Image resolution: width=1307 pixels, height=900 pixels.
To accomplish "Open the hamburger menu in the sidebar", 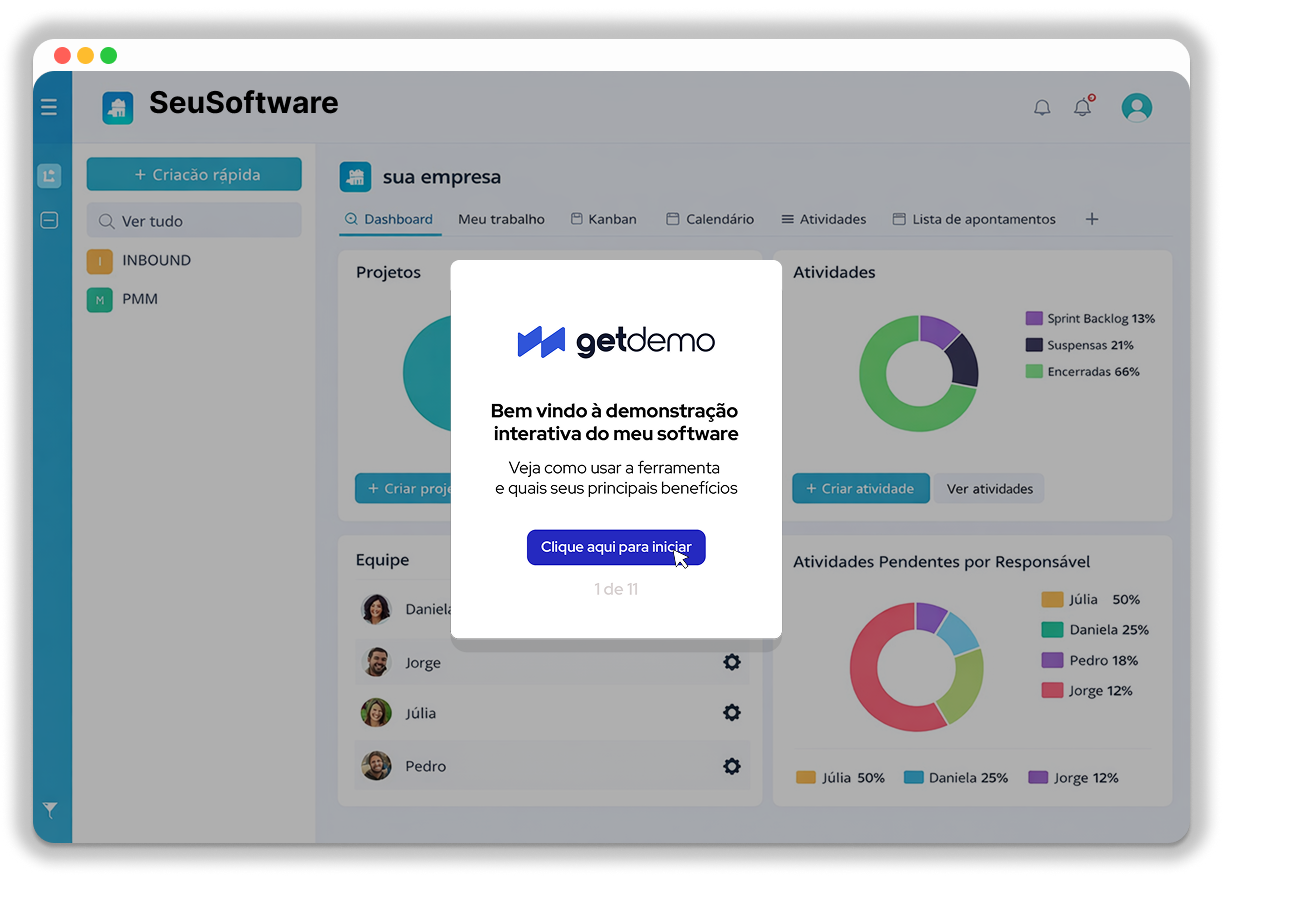I will click(49, 107).
